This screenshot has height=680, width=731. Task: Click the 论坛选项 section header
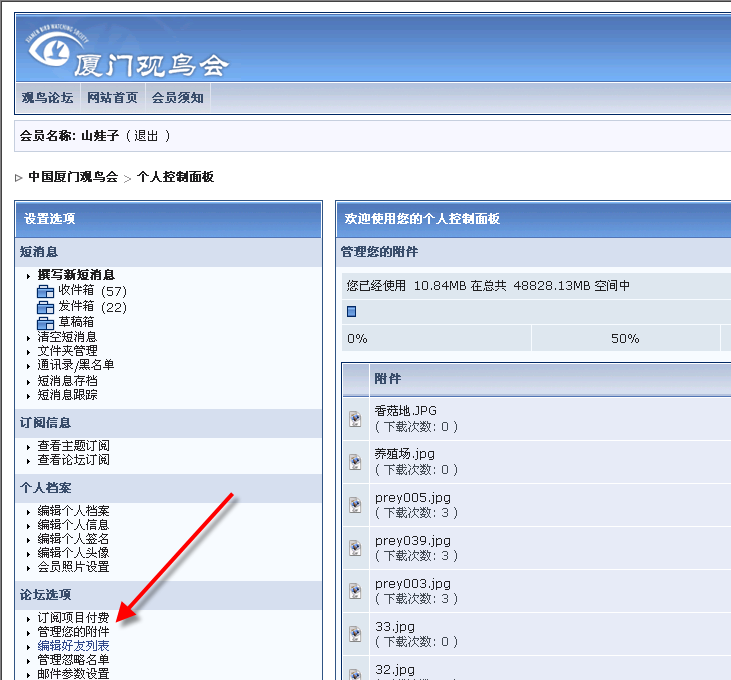click(45, 595)
